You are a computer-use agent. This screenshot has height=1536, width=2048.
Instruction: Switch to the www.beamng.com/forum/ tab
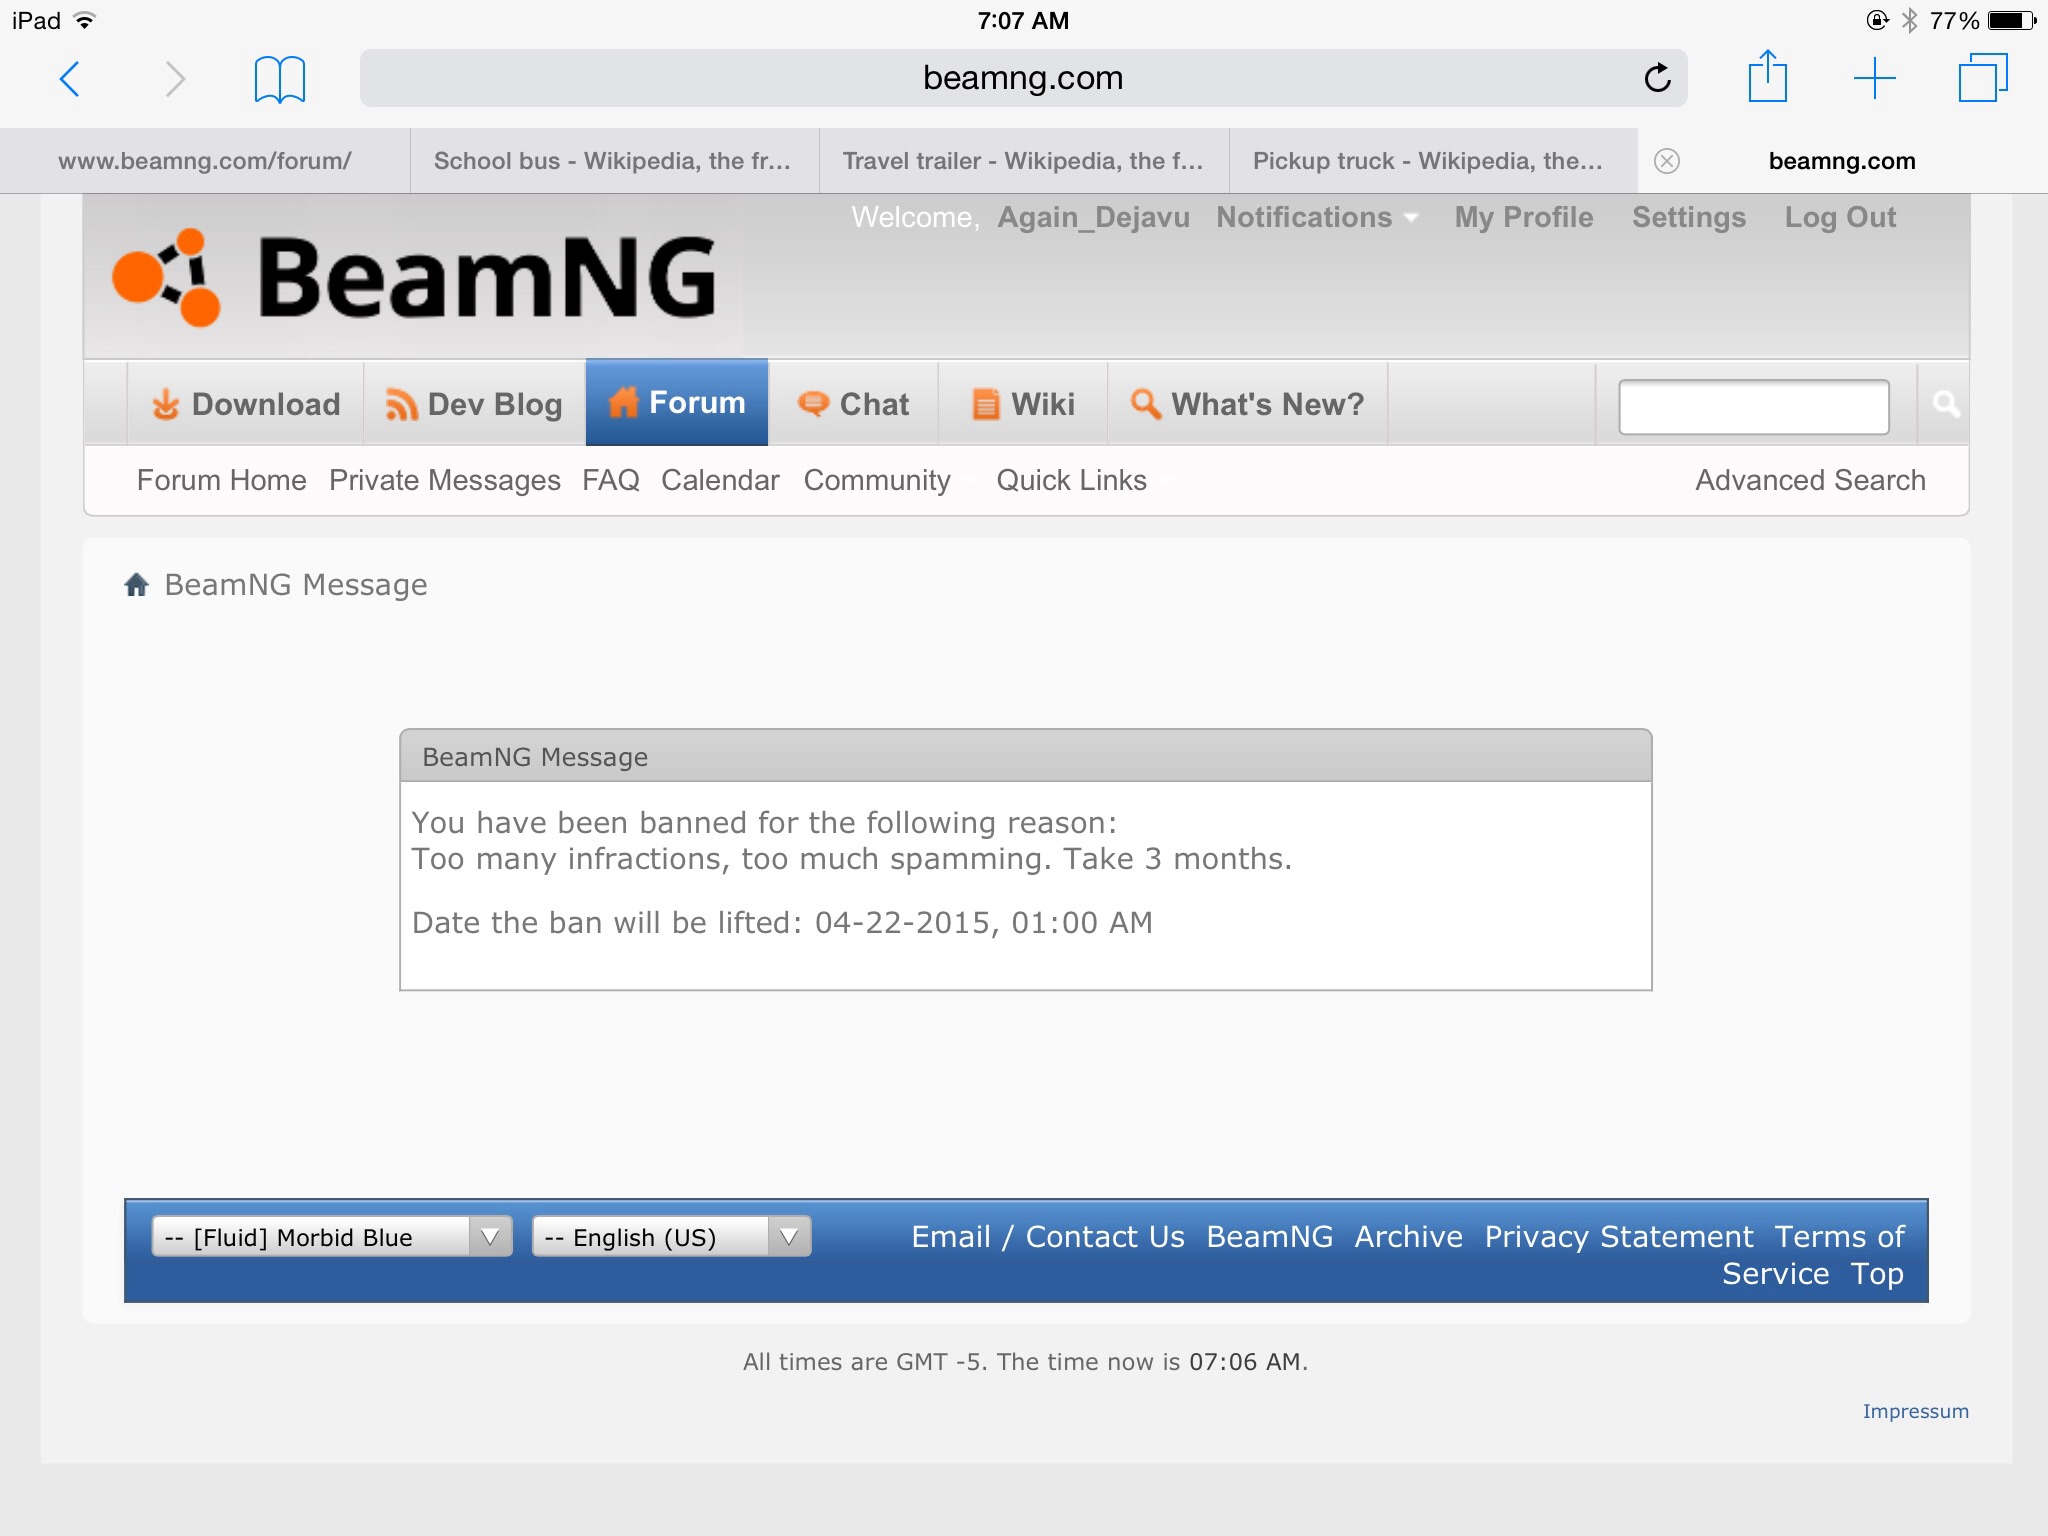[205, 161]
